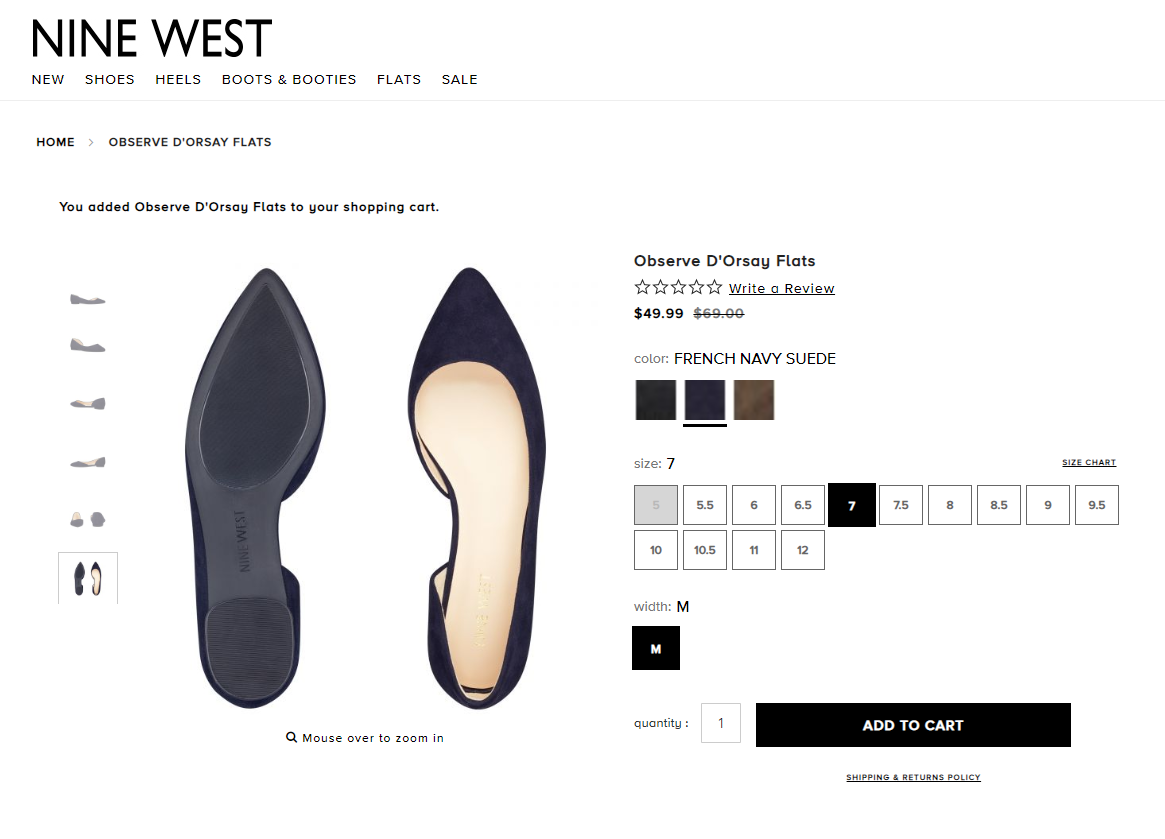
Task: Click the magnifier zoom icon below image
Action: point(291,738)
